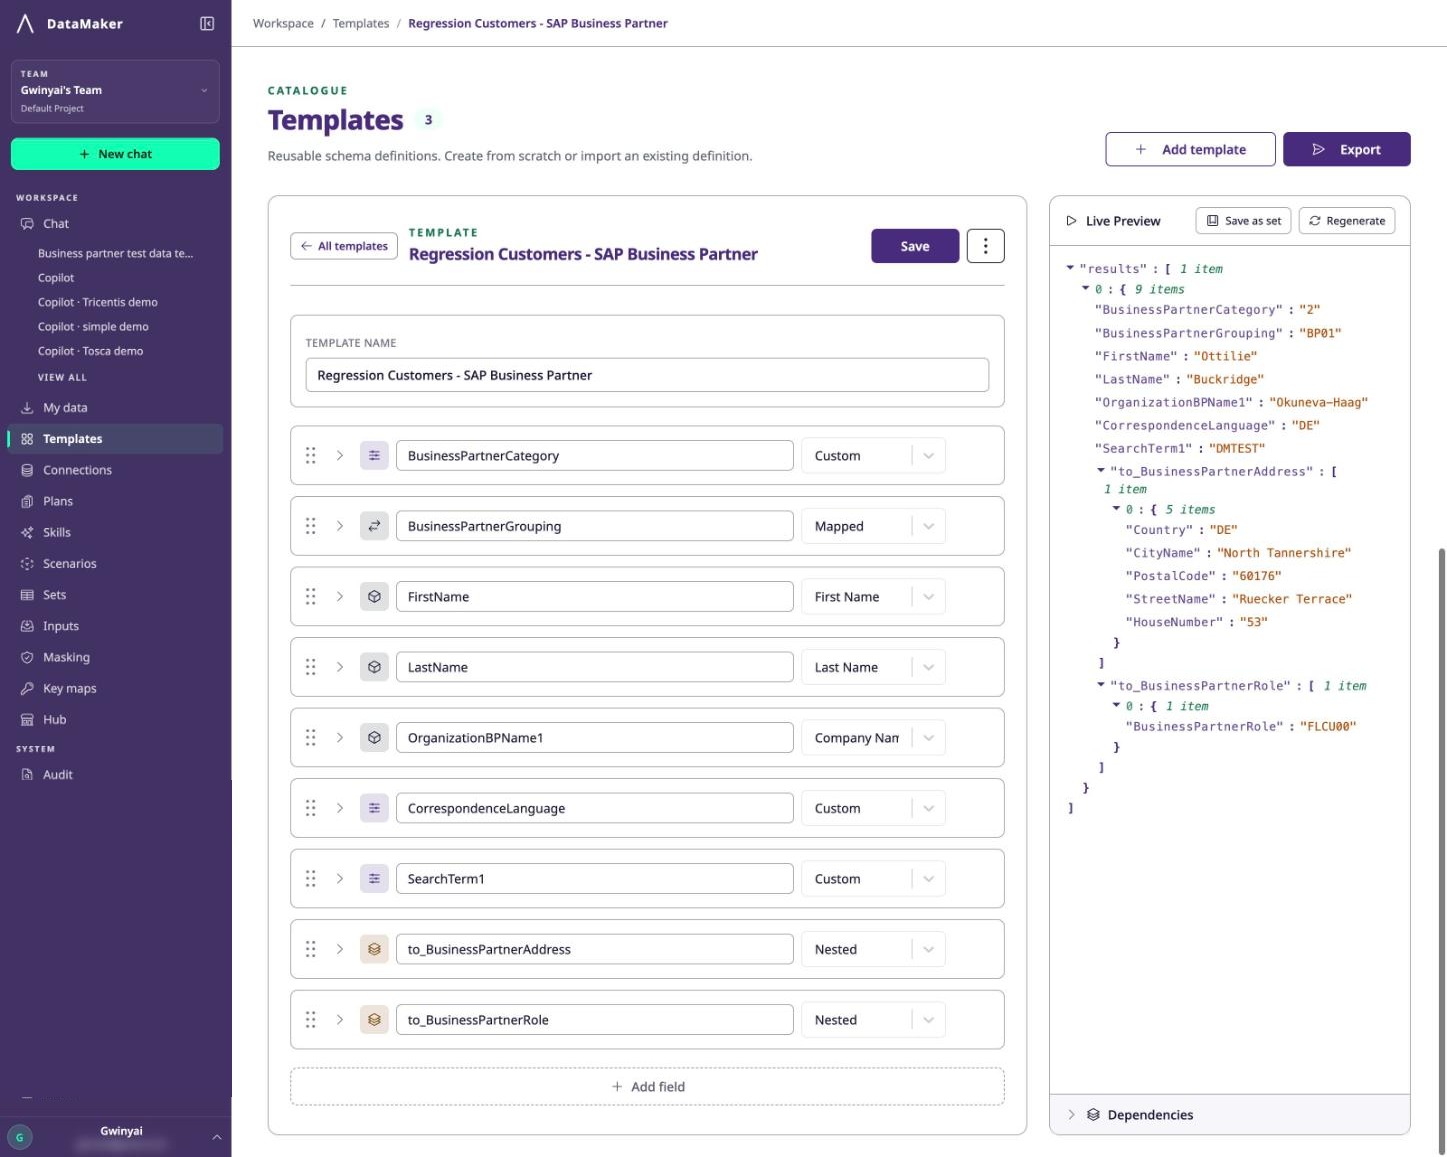Grab the SearchTerm1 row drag handle
The image size is (1447, 1157).
pyautogui.click(x=311, y=878)
